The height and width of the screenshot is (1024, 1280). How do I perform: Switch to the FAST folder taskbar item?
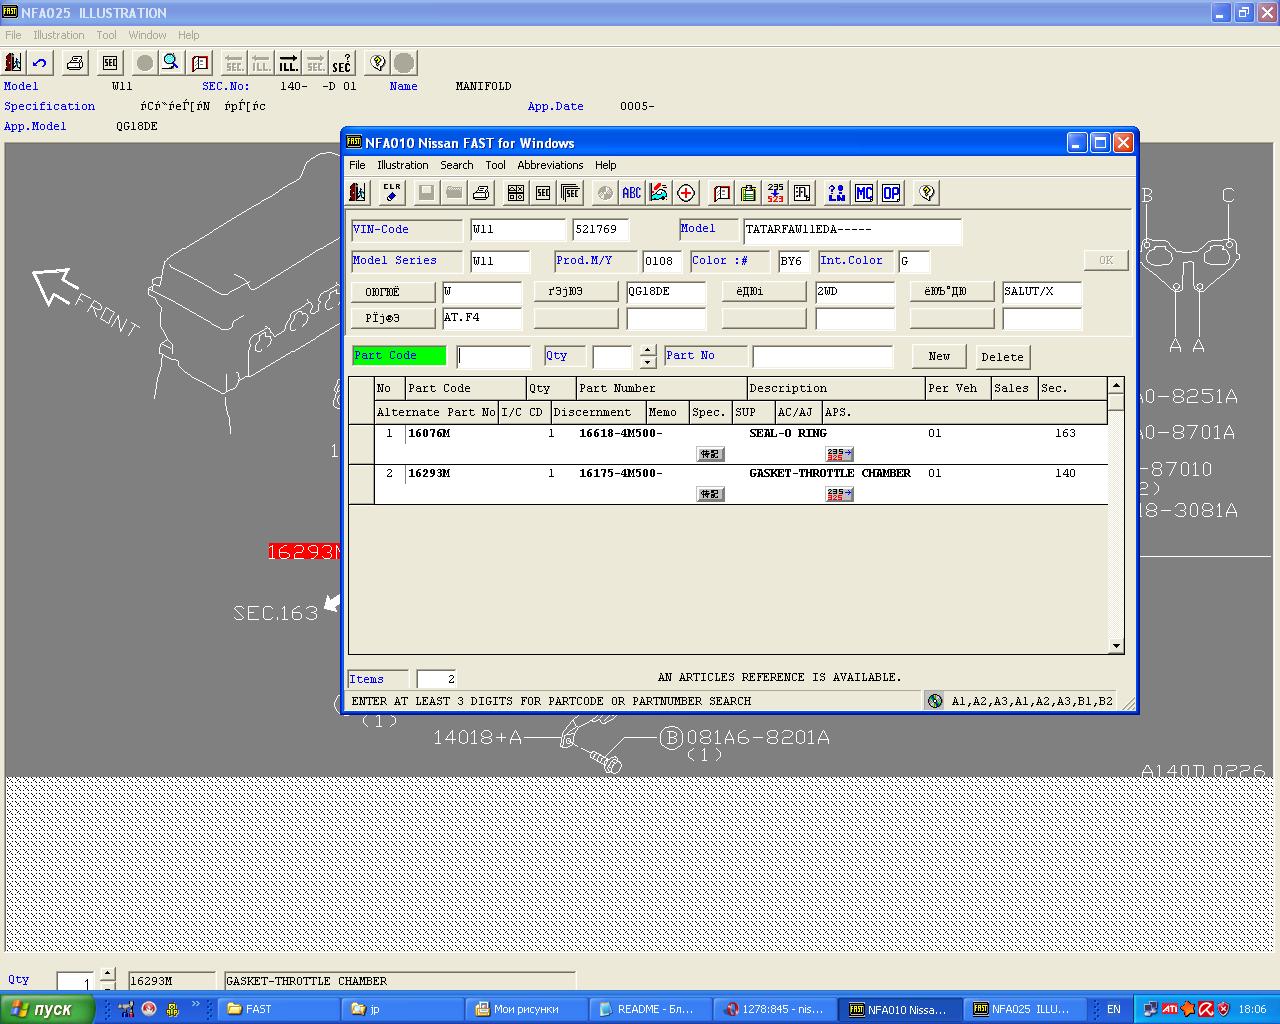tap(278, 1009)
